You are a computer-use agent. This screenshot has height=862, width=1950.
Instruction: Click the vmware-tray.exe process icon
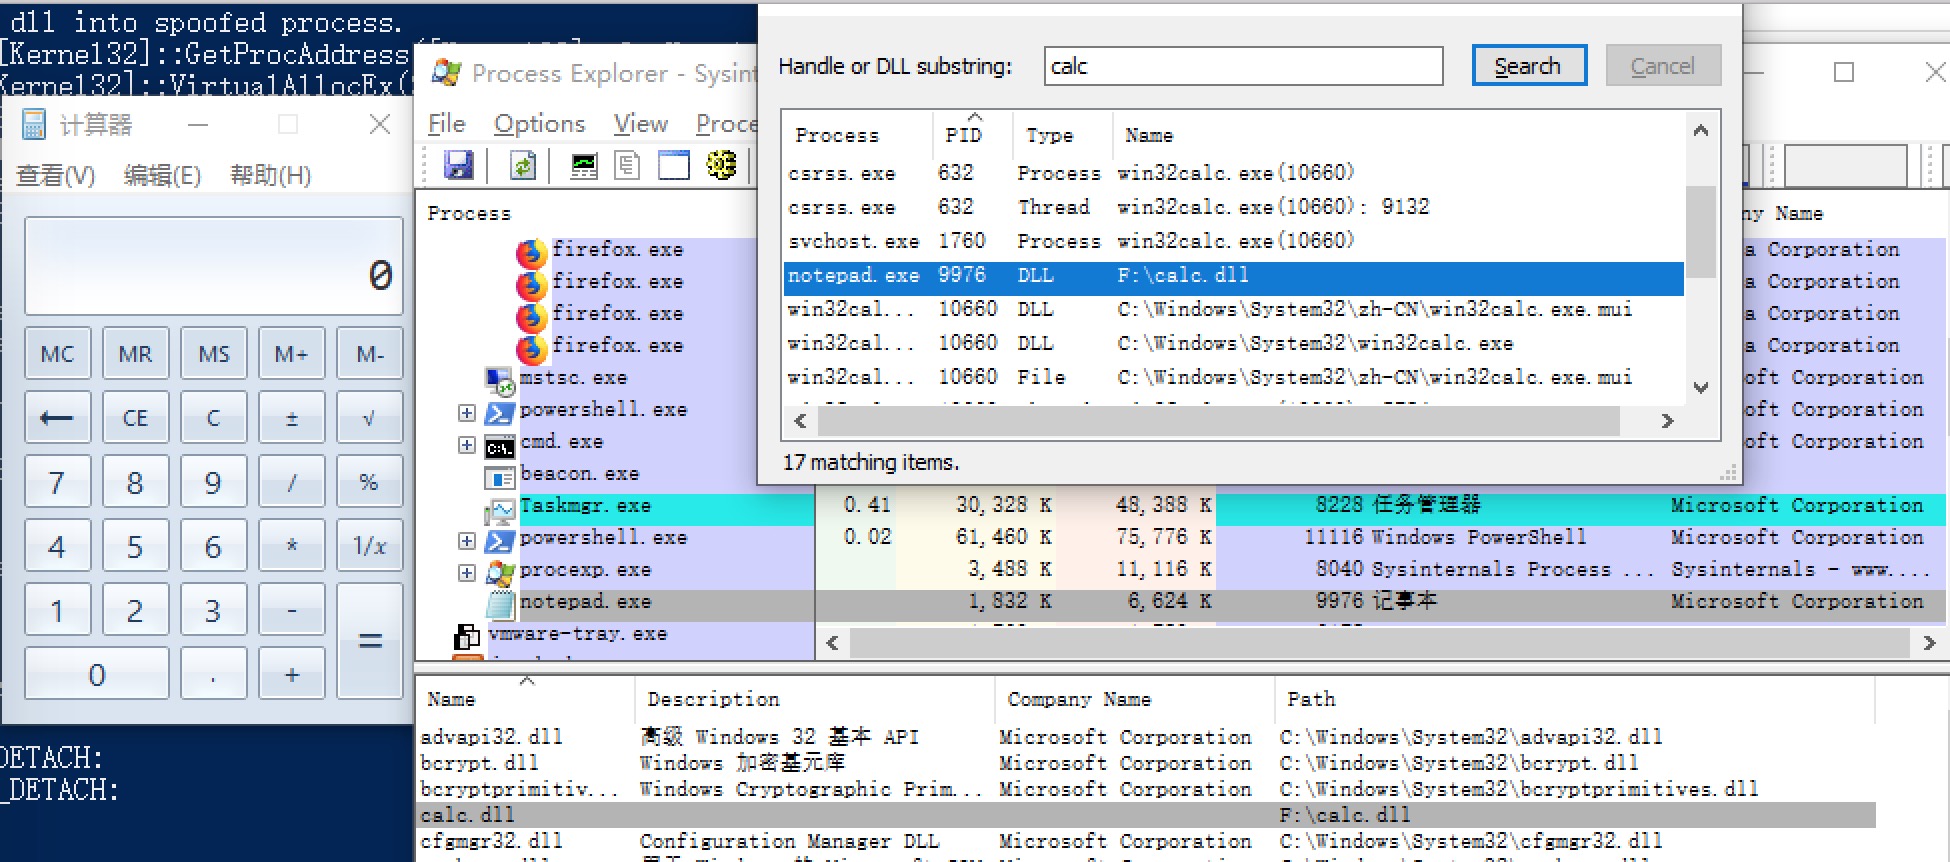coord(467,636)
